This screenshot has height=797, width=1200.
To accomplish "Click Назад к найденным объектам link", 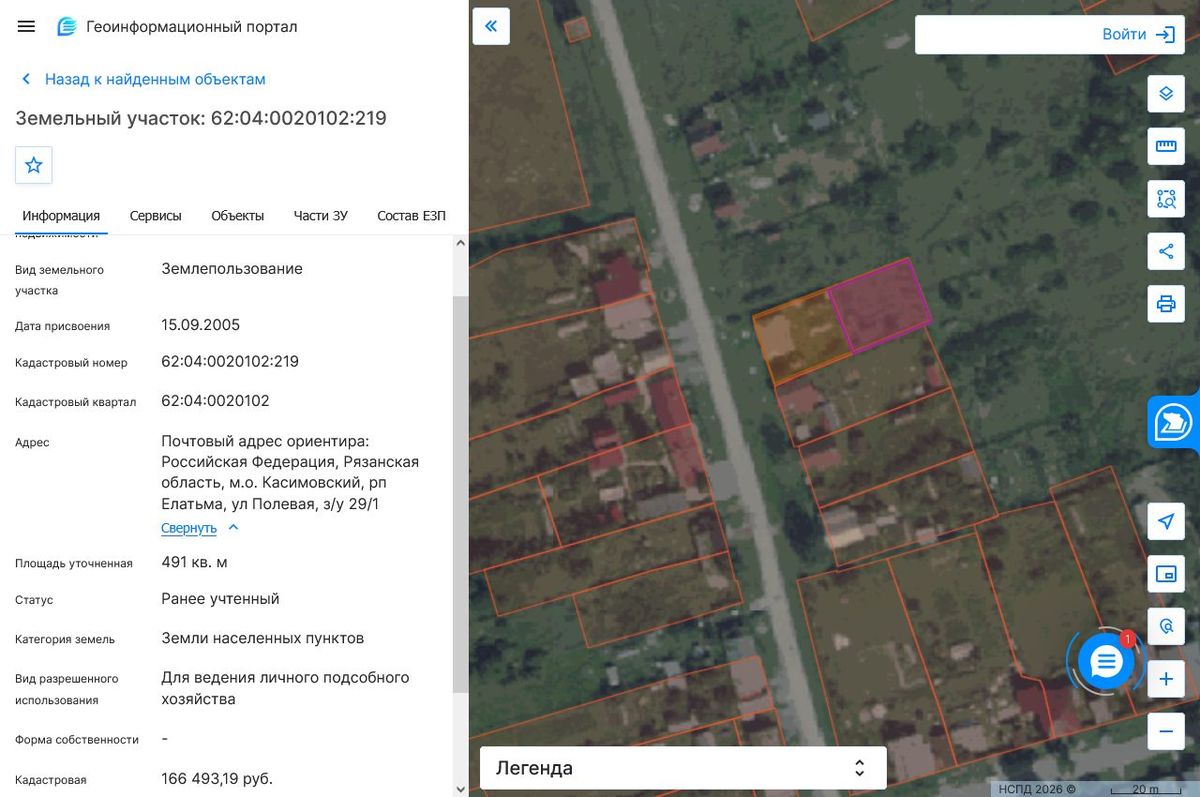I will click(155, 79).
